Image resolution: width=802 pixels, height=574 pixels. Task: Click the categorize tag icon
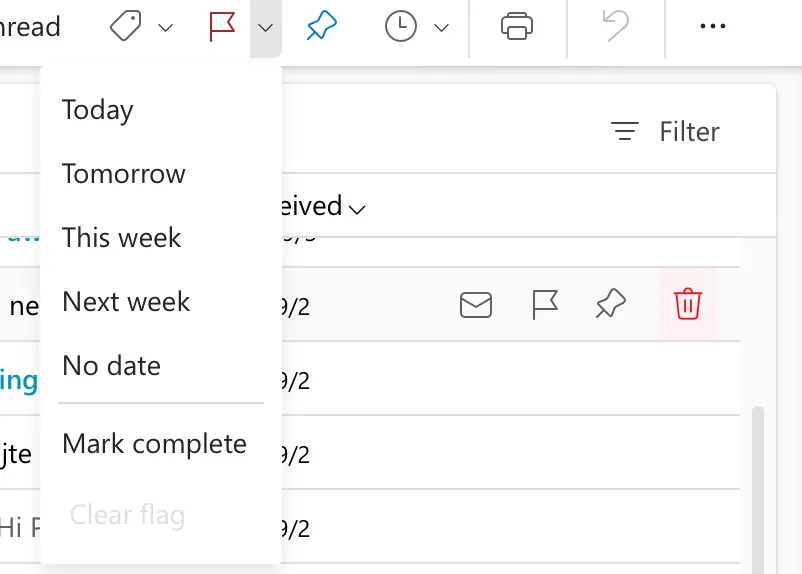point(126,27)
